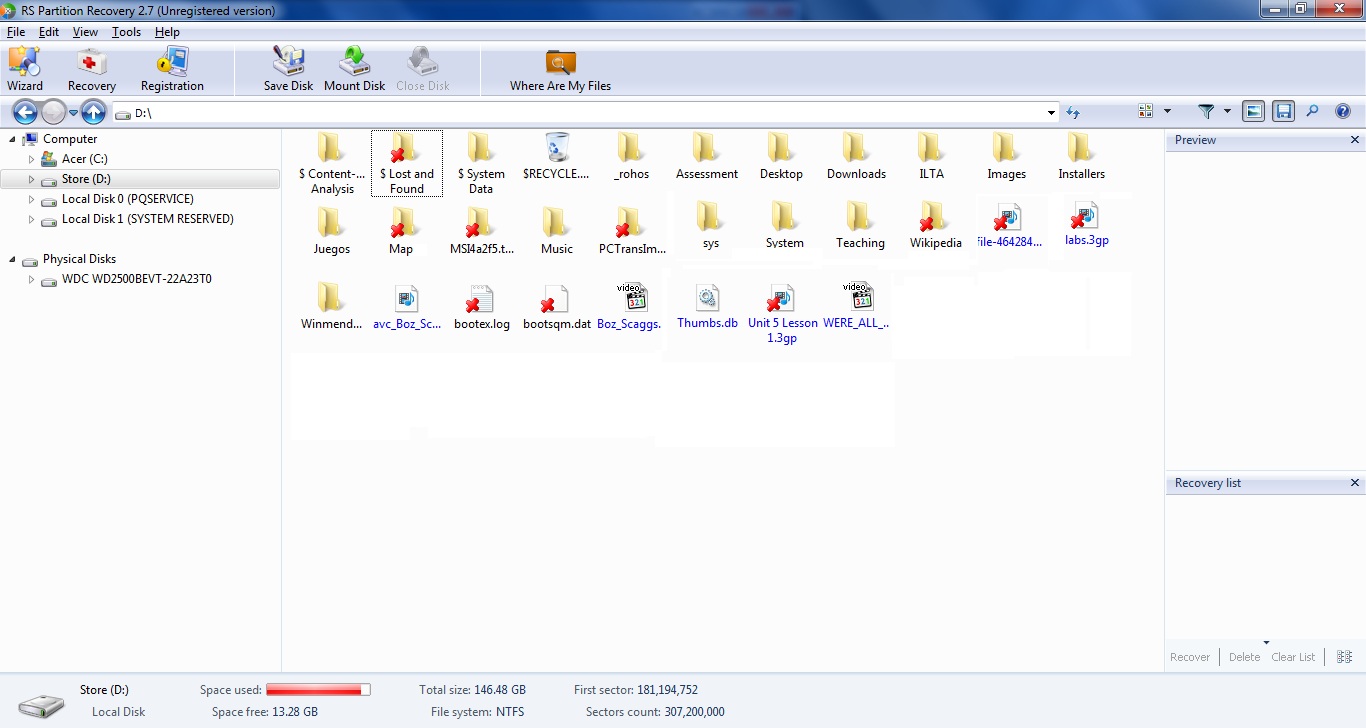Viewport: 1366px width, 728px height.
Task: Click recovery list options icon
Action: click(1344, 657)
